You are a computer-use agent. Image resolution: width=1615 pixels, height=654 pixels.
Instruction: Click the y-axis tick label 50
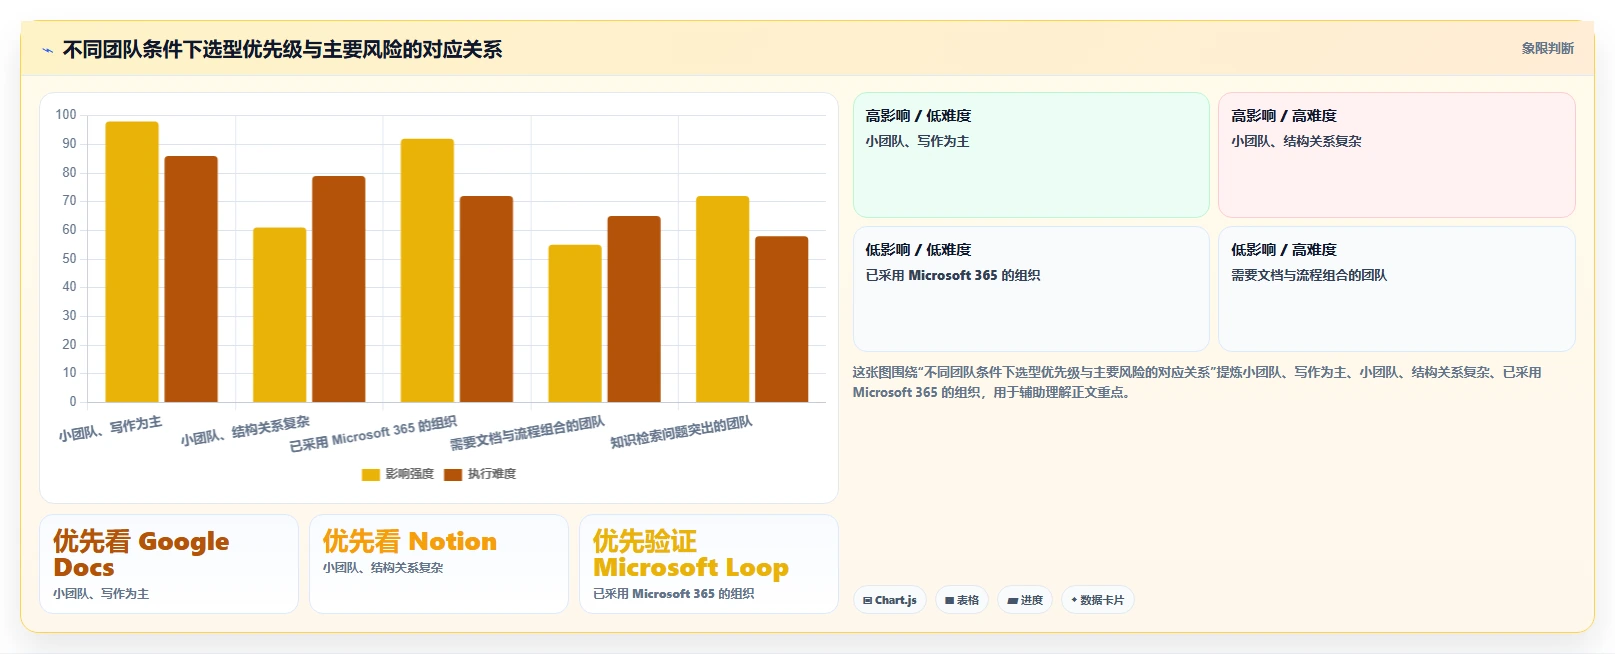point(69,258)
